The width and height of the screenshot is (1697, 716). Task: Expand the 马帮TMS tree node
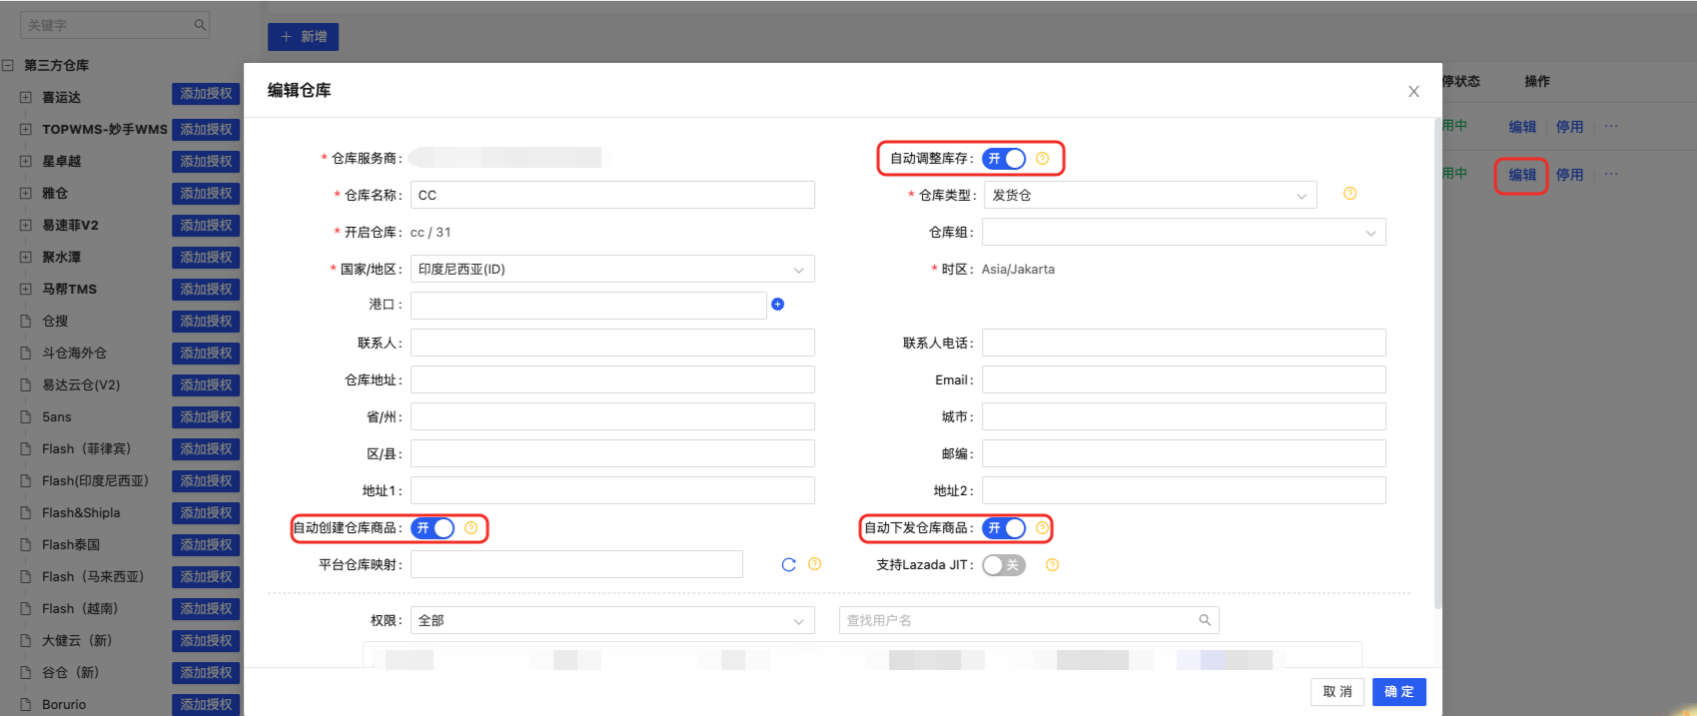tap(26, 289)
